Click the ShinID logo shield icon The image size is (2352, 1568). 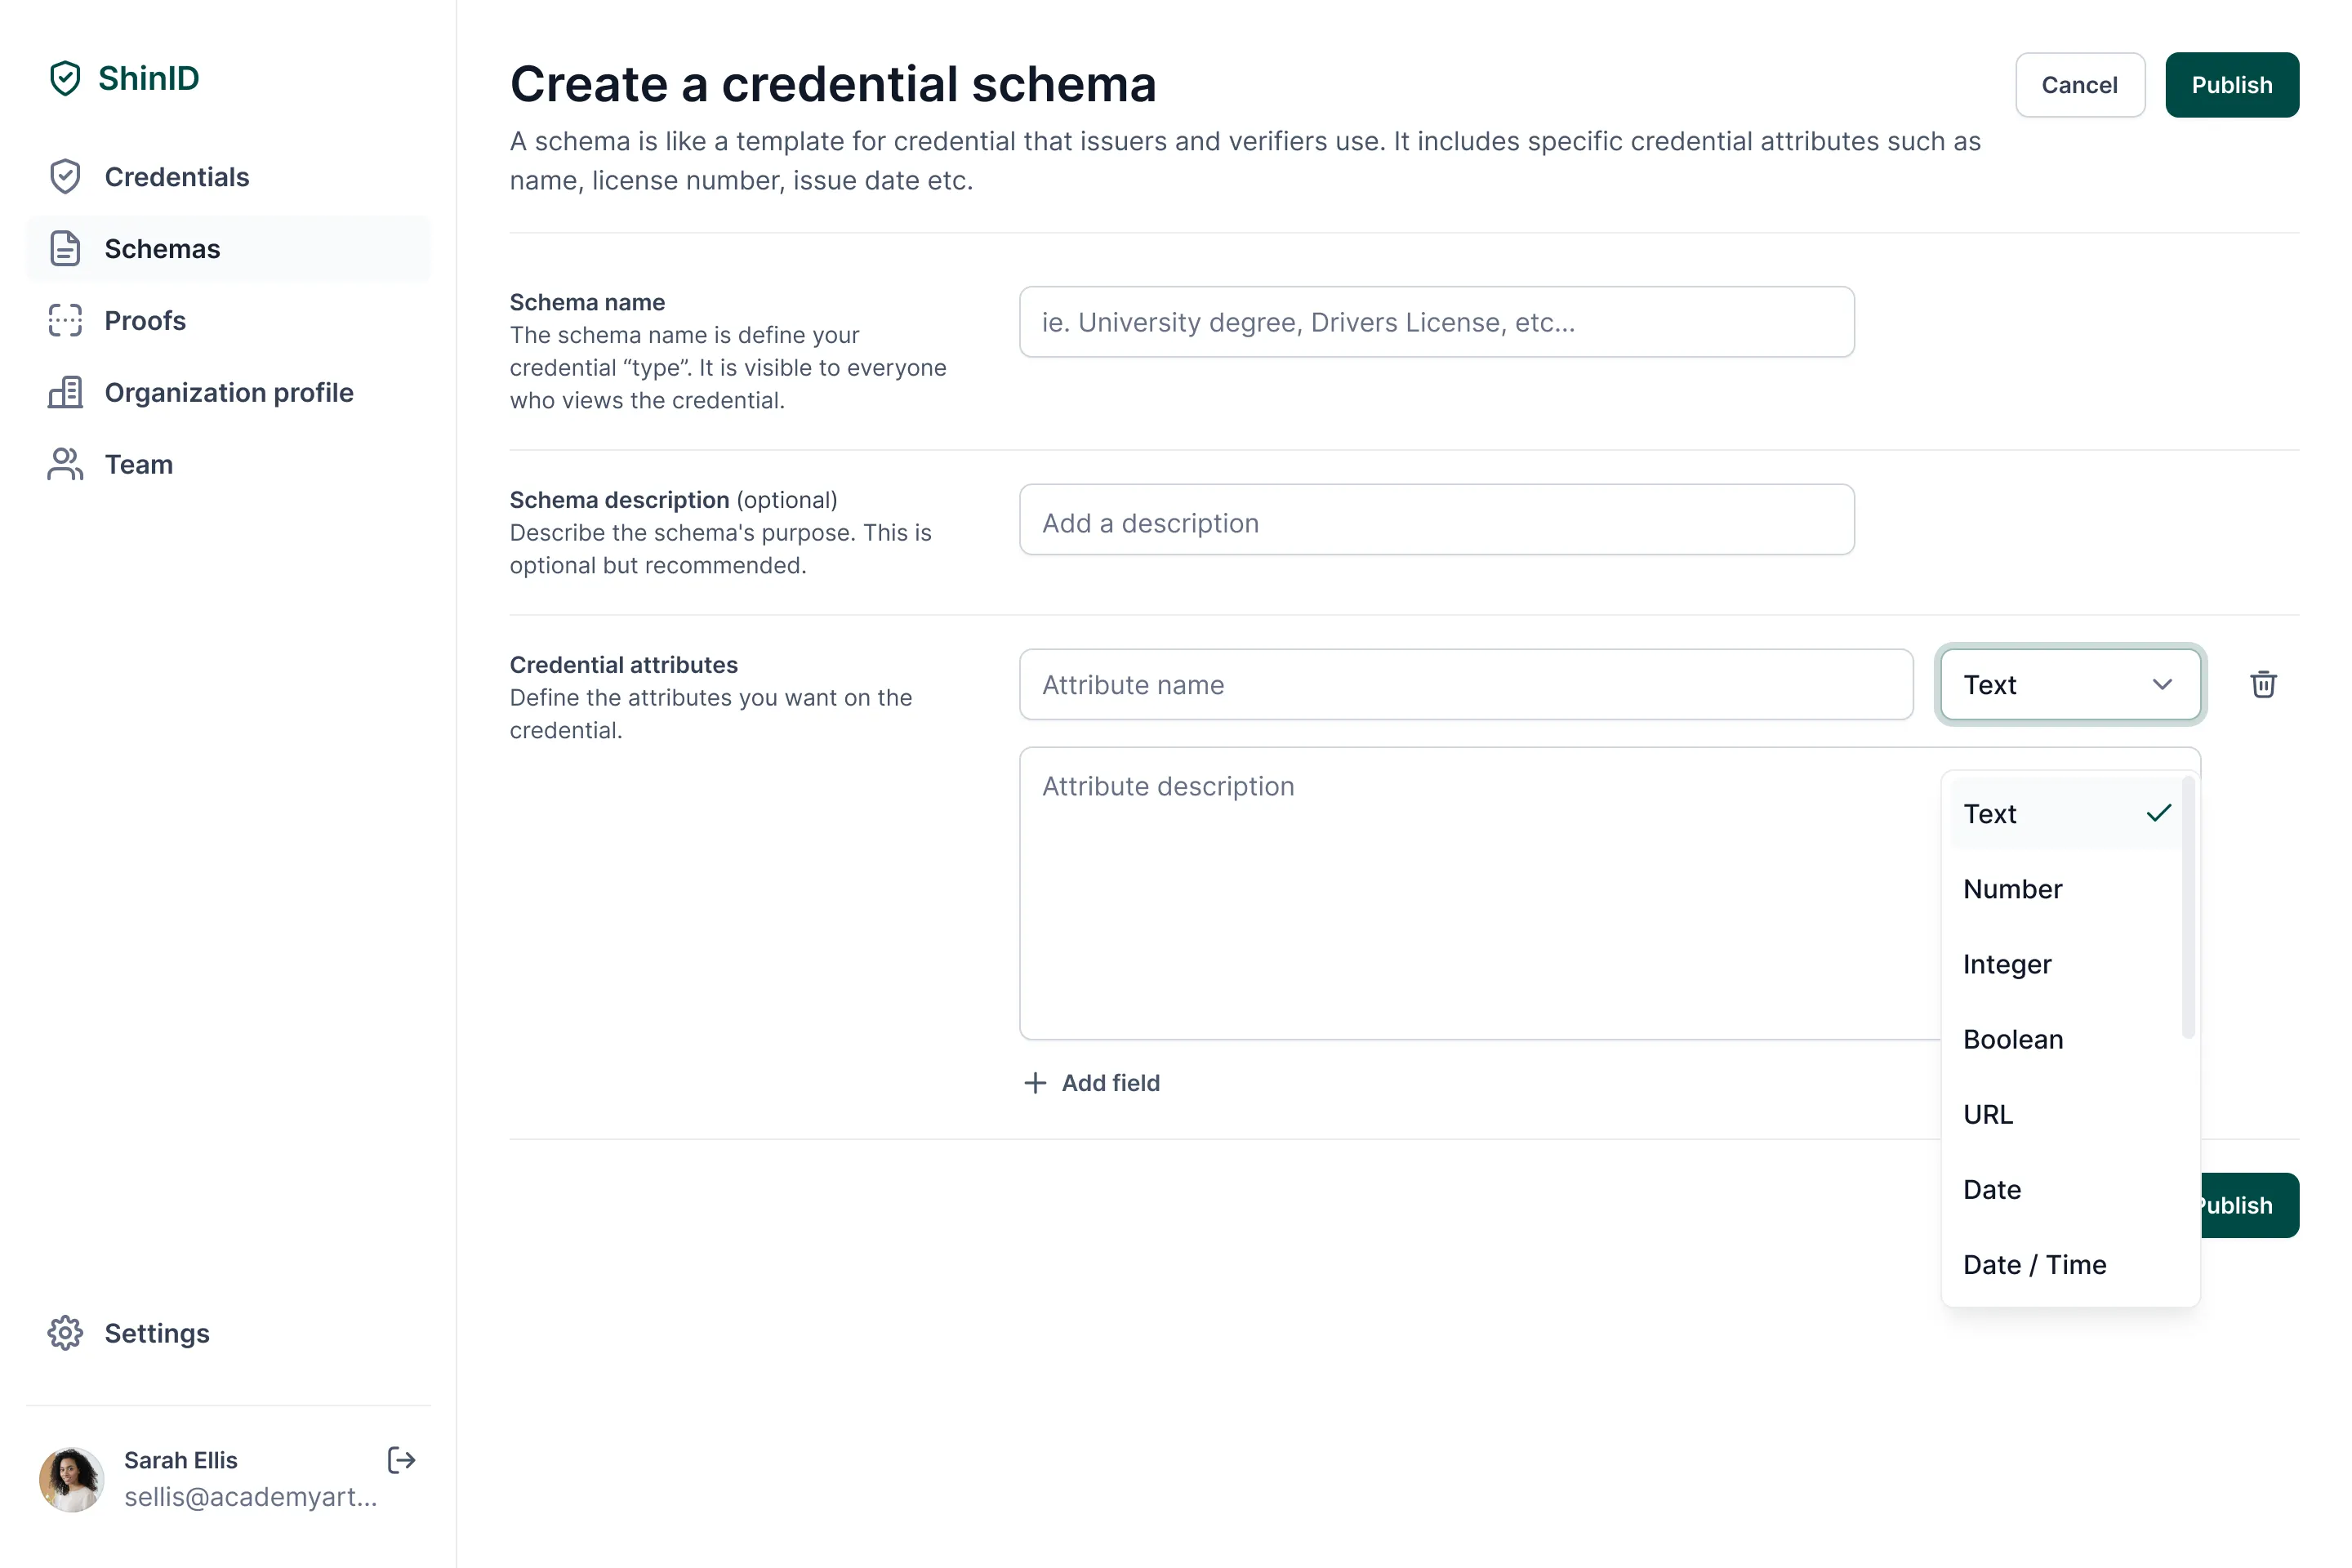click(x=66, y=78)
